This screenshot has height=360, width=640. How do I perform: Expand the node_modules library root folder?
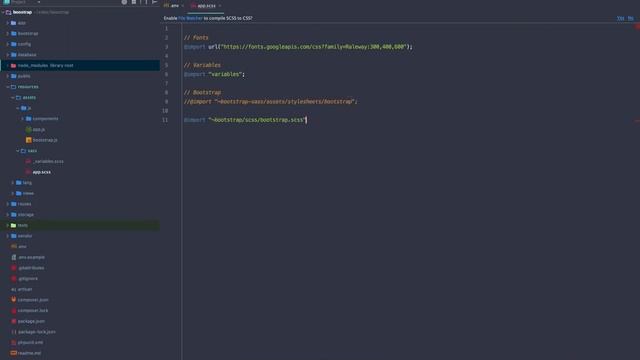tap(8, 65)
